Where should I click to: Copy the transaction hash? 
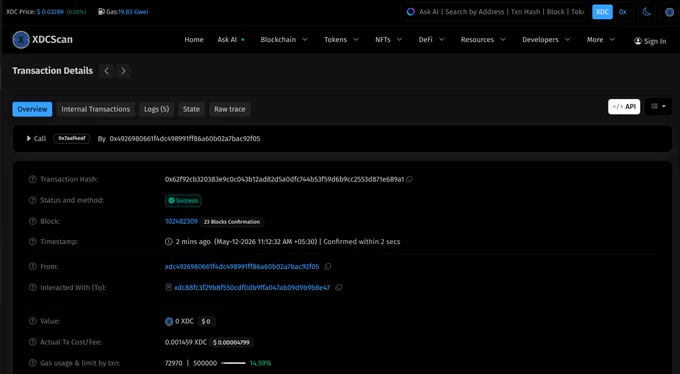click(x=409, y=179)
